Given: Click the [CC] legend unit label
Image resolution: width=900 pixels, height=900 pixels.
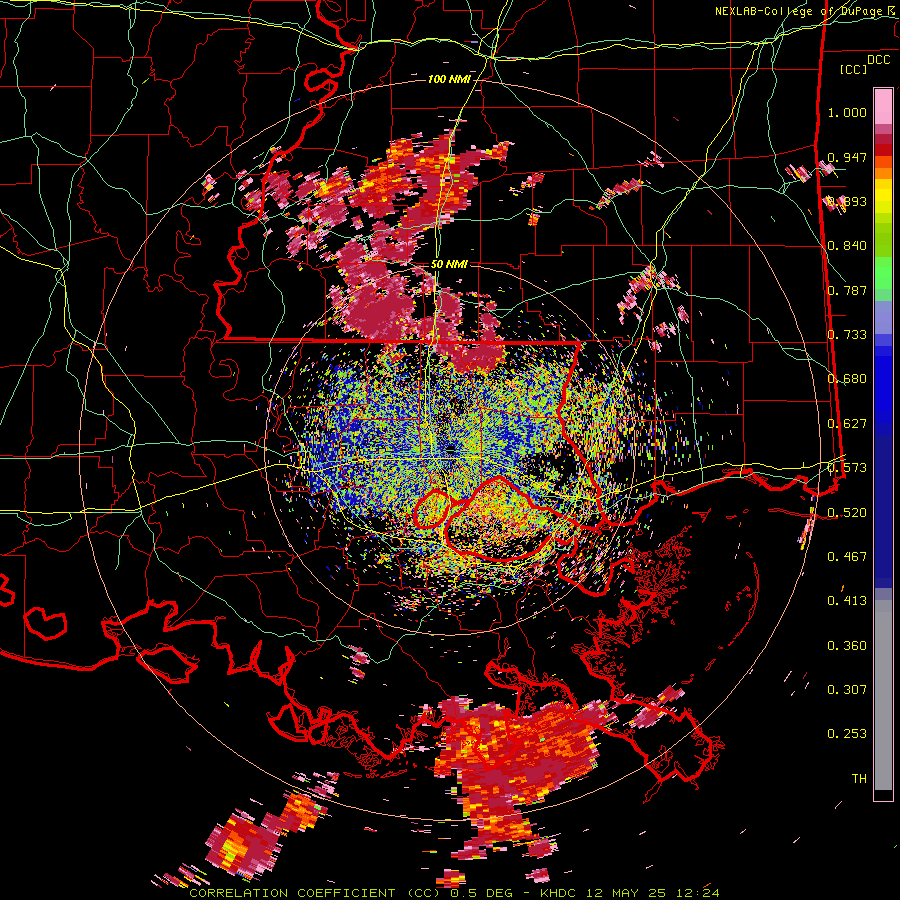Looking at the screenshot, I should click(x=854, y=69).
